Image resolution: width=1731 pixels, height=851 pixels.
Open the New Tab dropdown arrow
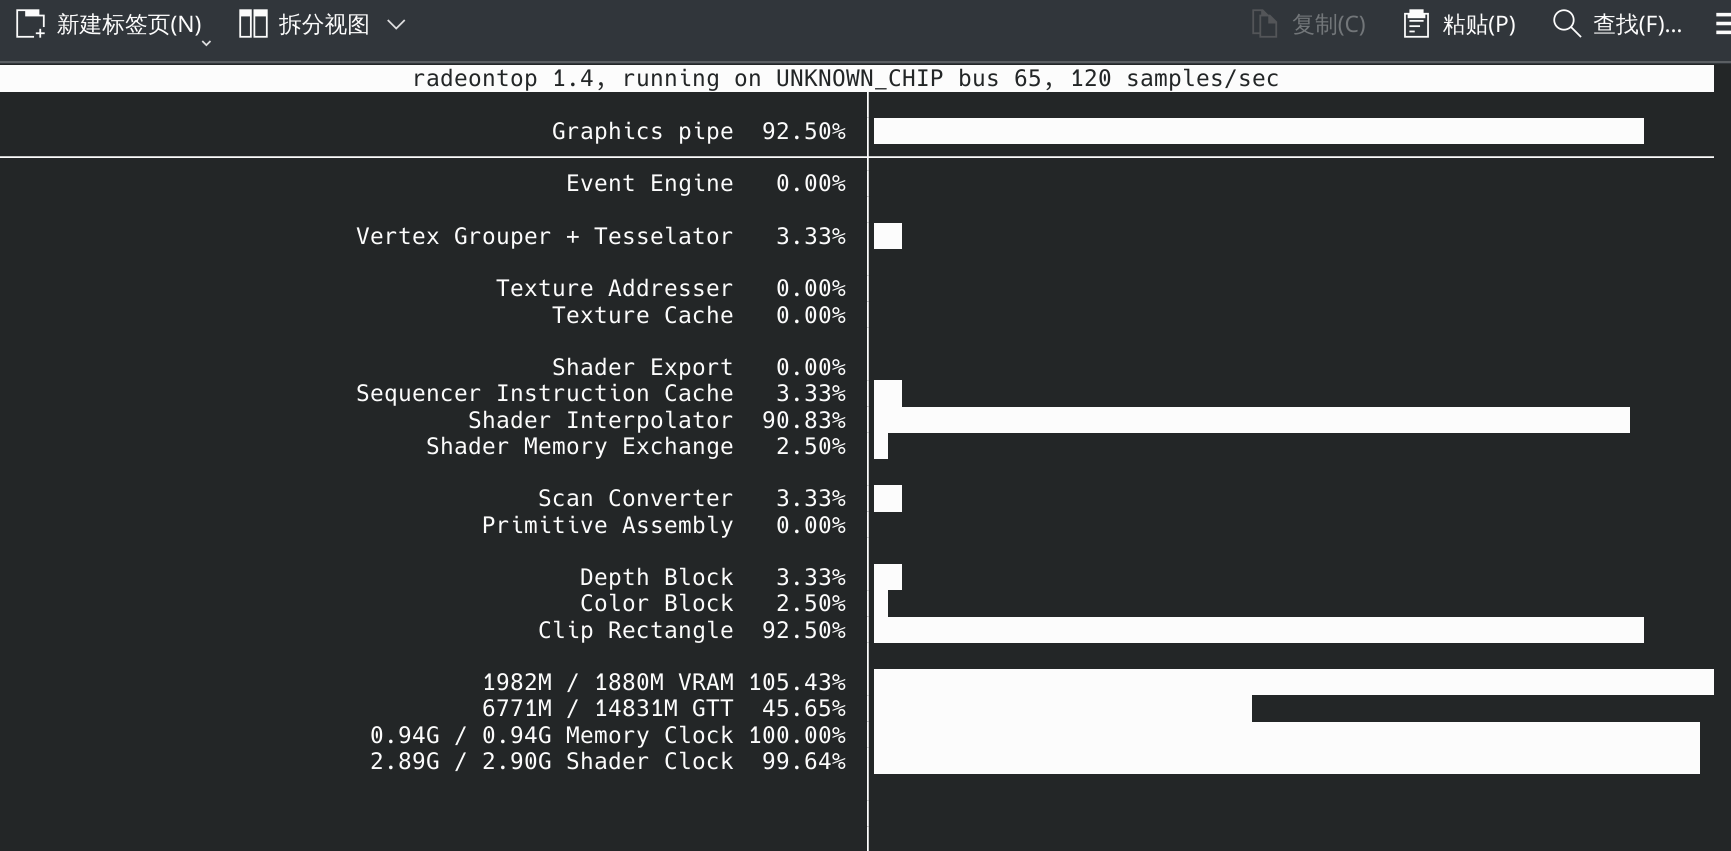pyautogui.click(x=206, y=43)
